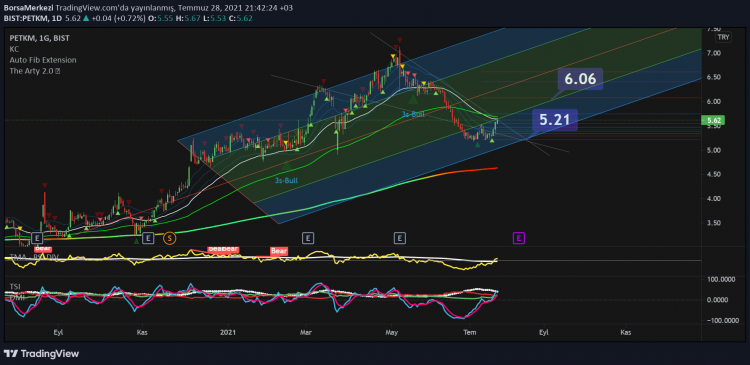This screenshot has width=750, height=365.
Task: Click the Tem time axis label
Action: pos(471,332)
